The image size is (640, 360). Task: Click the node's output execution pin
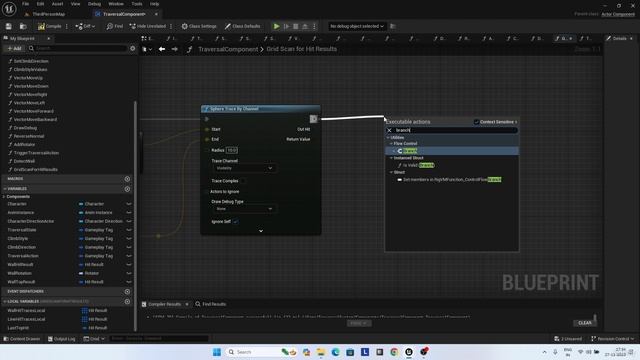click(313, 119)
